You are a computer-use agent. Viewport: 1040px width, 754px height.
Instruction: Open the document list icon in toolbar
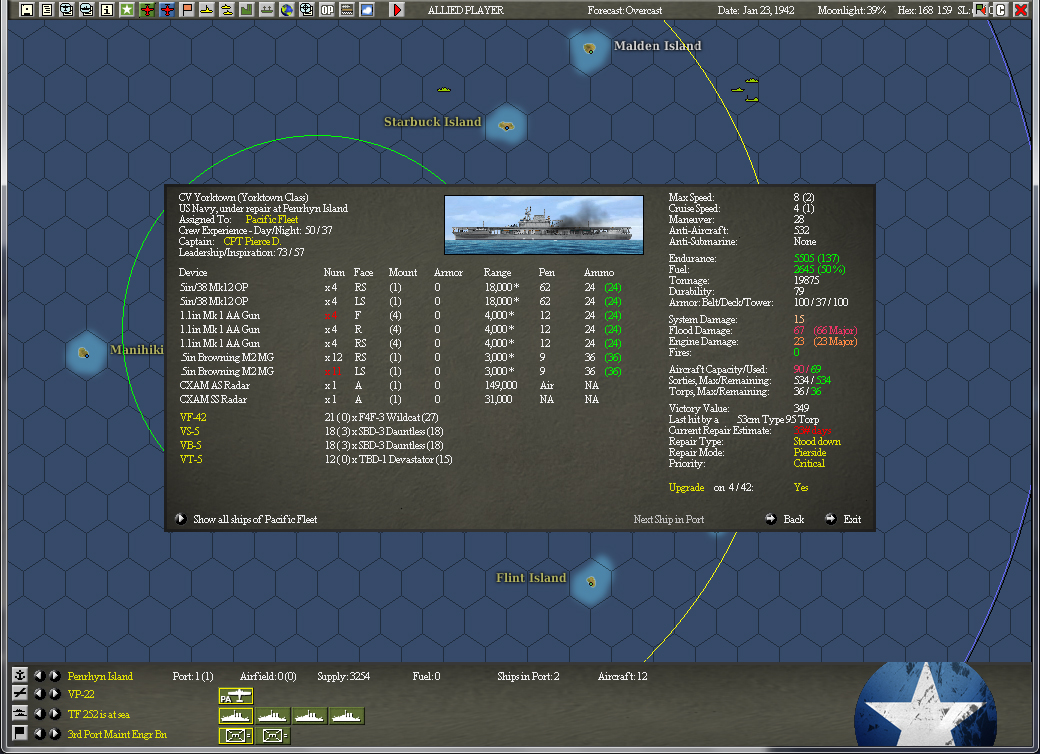click(x=47, y=10)
